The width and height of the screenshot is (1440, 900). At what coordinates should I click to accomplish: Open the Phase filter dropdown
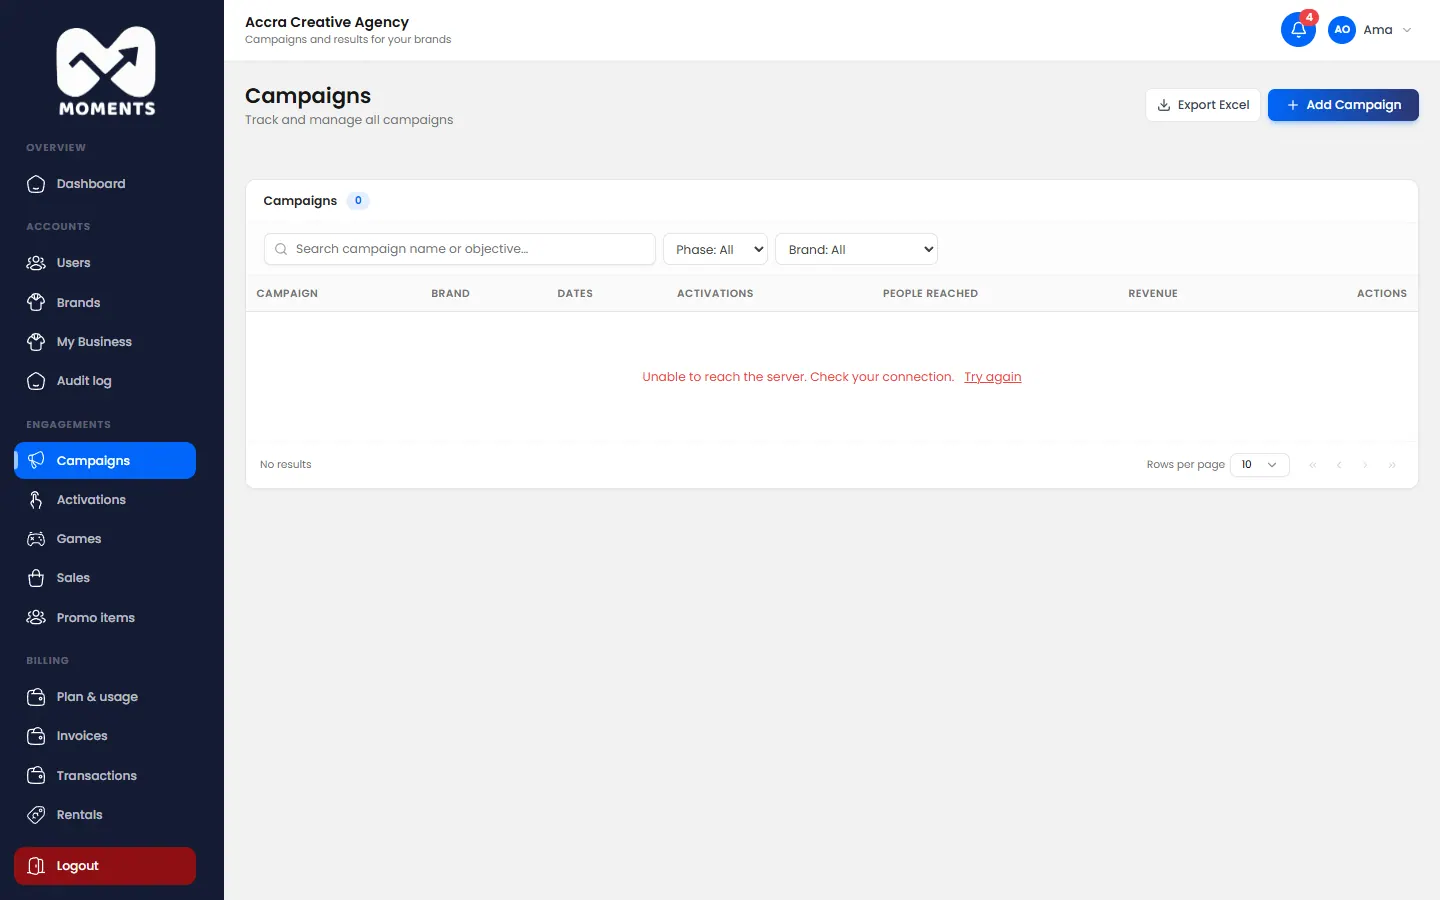tap(715, 249)
